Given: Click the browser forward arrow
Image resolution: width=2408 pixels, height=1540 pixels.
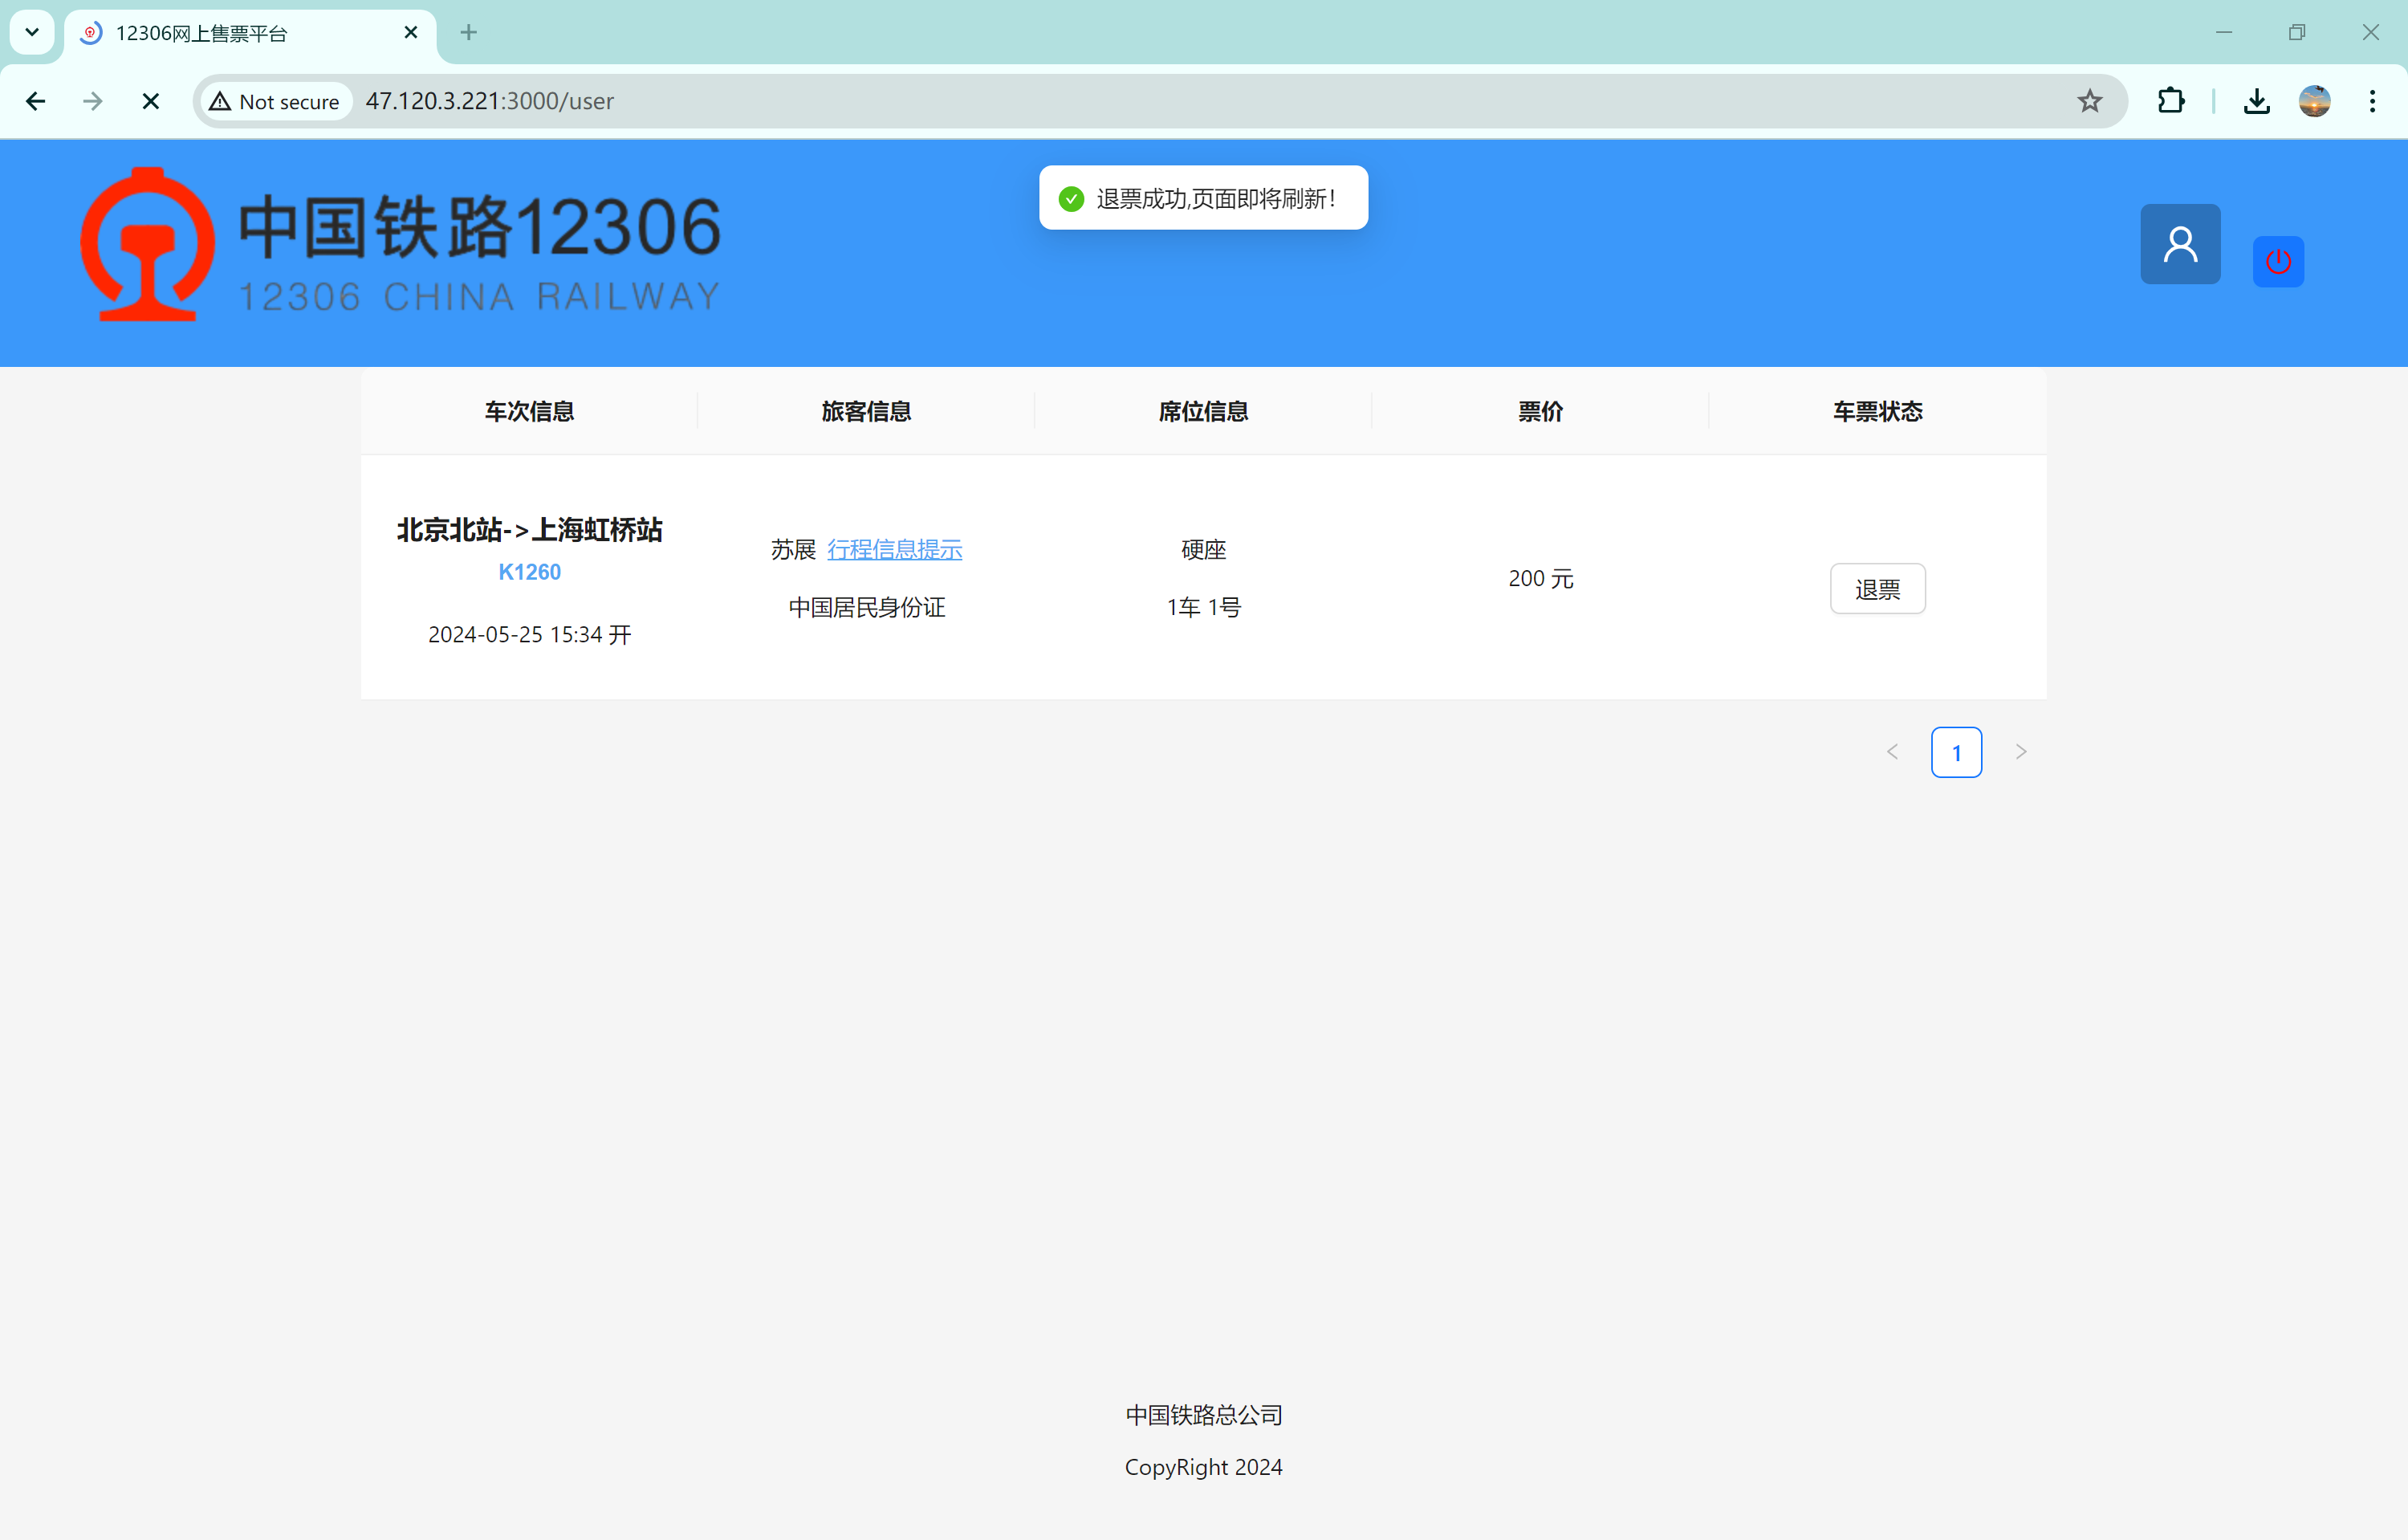Looking at the screenshot, I should coord(93,101).
